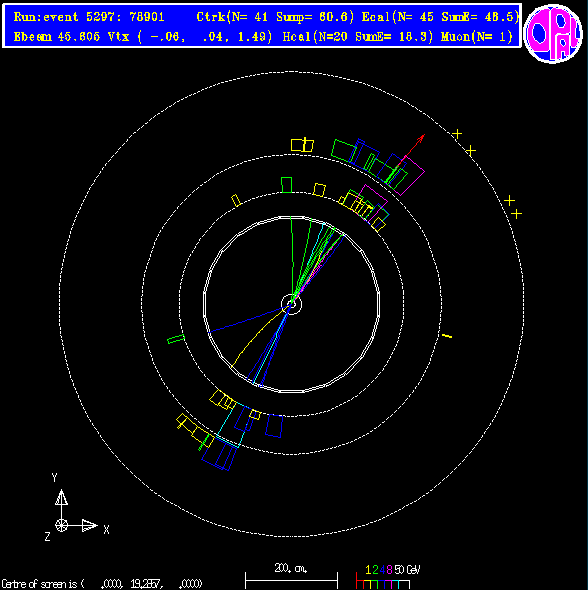Click the central vertex circle
This screenshot has width=588, height=590.
click(291, 304)
